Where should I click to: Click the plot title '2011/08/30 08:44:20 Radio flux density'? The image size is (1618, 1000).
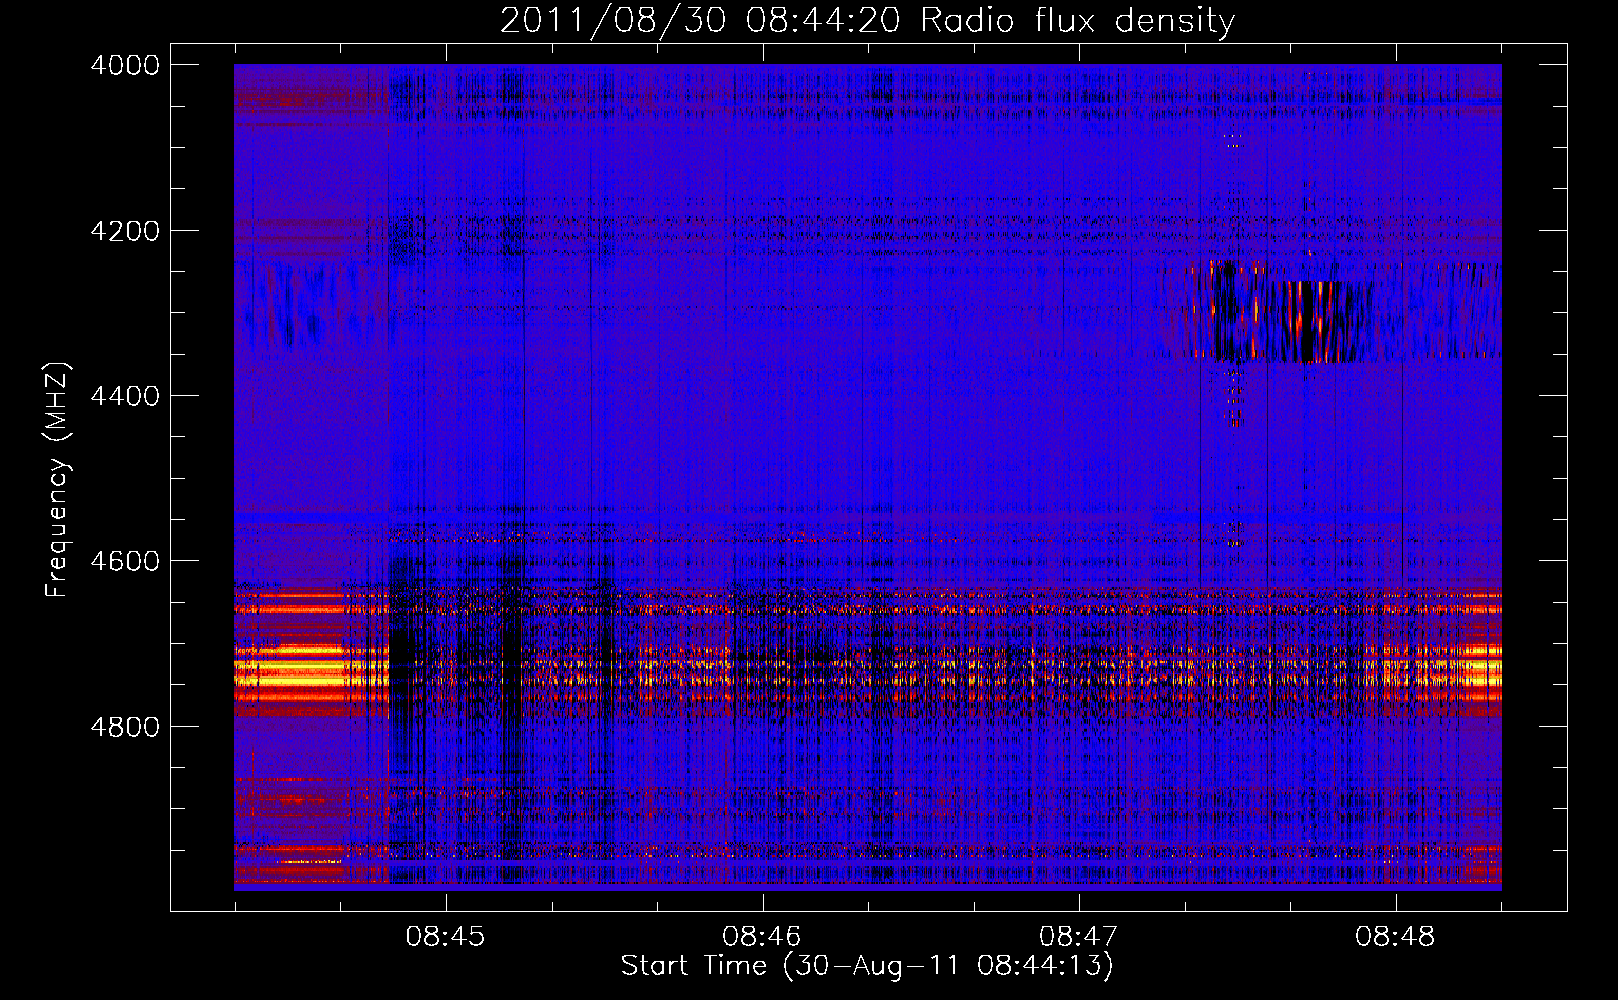pyautogui.click(x=867, y=21)
